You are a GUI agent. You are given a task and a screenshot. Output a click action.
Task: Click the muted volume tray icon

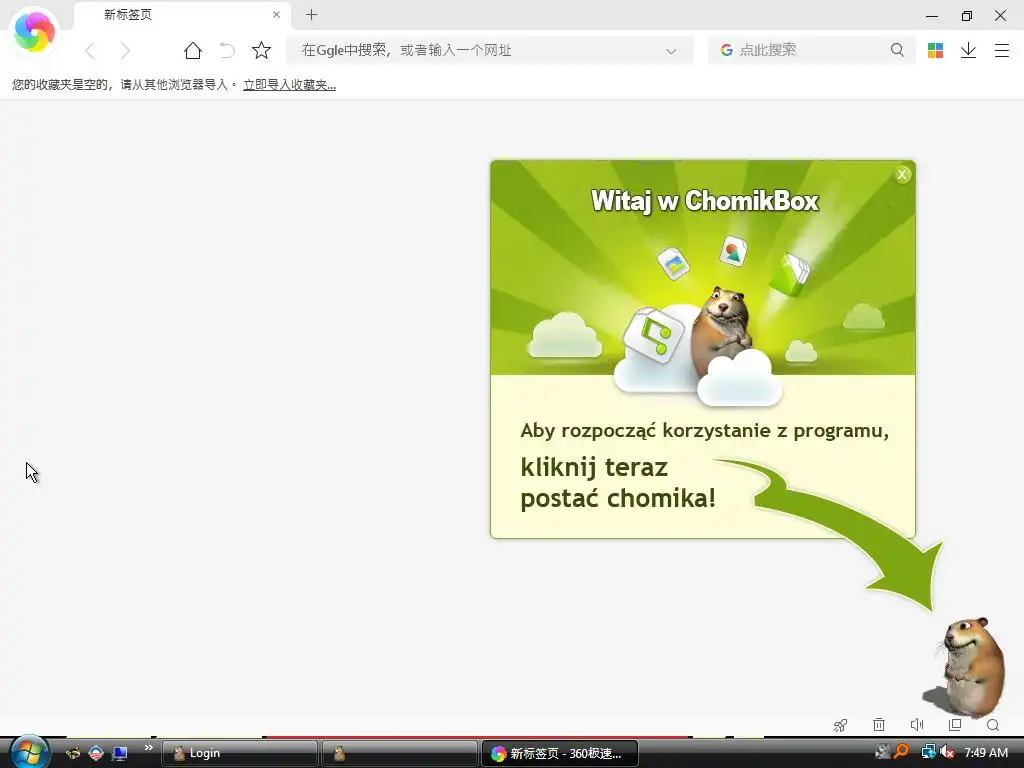pos(947,752)
